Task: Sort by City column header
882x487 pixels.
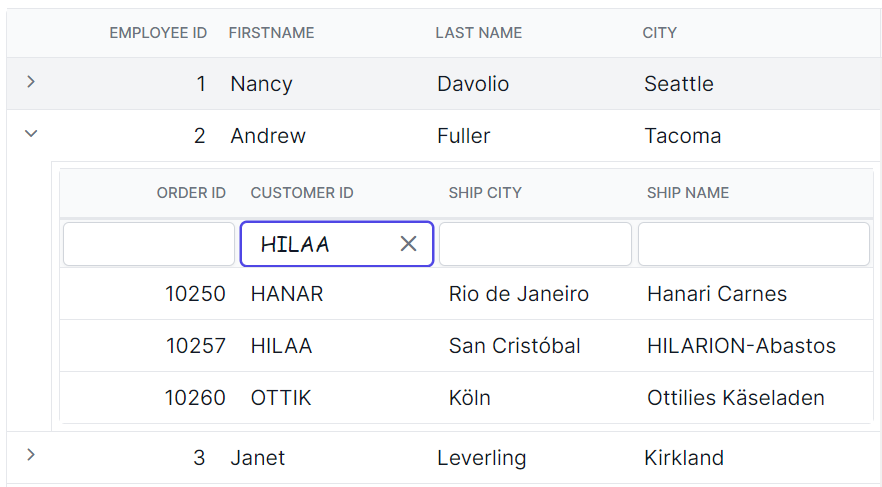Action: coord(660,33)
